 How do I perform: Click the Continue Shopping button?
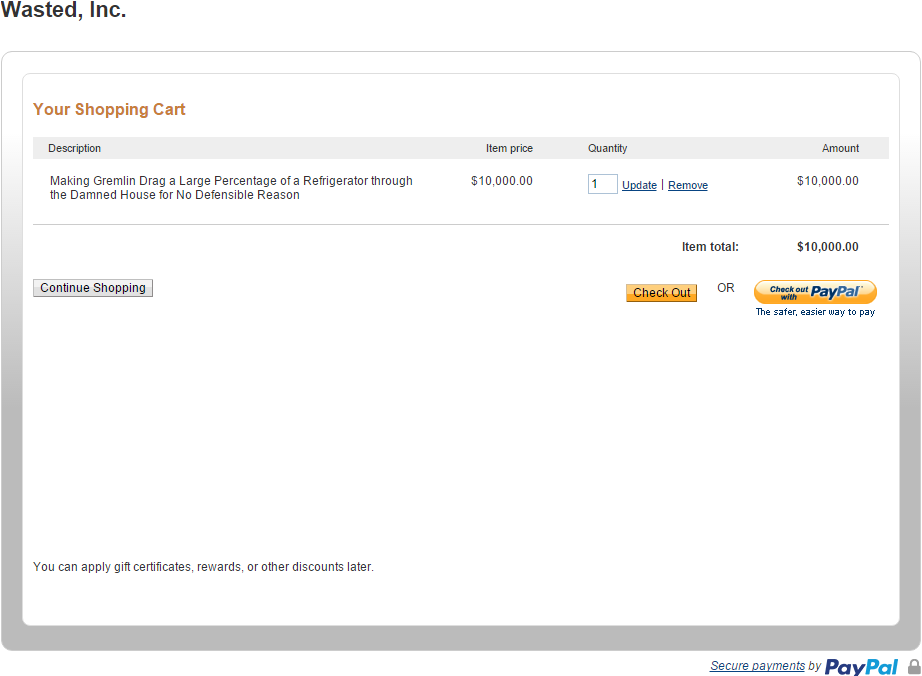[x=93, y=288]
